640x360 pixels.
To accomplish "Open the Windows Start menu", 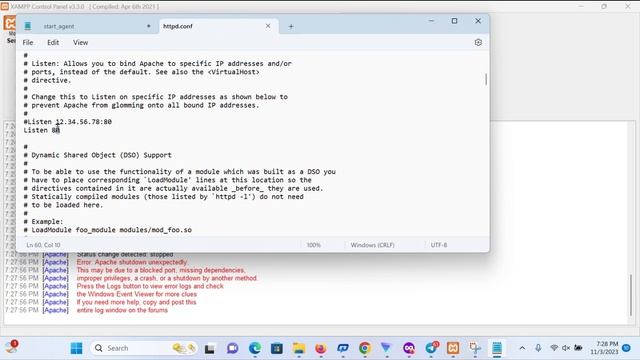I will 76,348.
